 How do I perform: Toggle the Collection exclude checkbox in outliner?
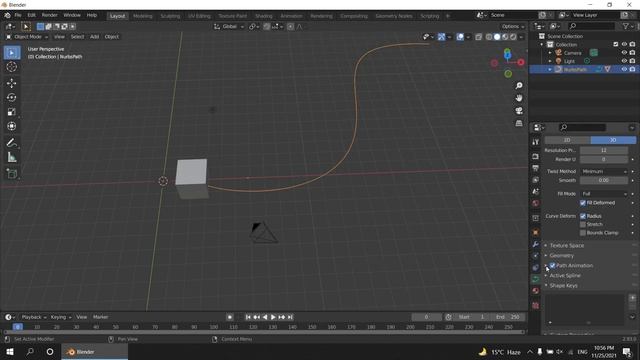click(616, 44)
